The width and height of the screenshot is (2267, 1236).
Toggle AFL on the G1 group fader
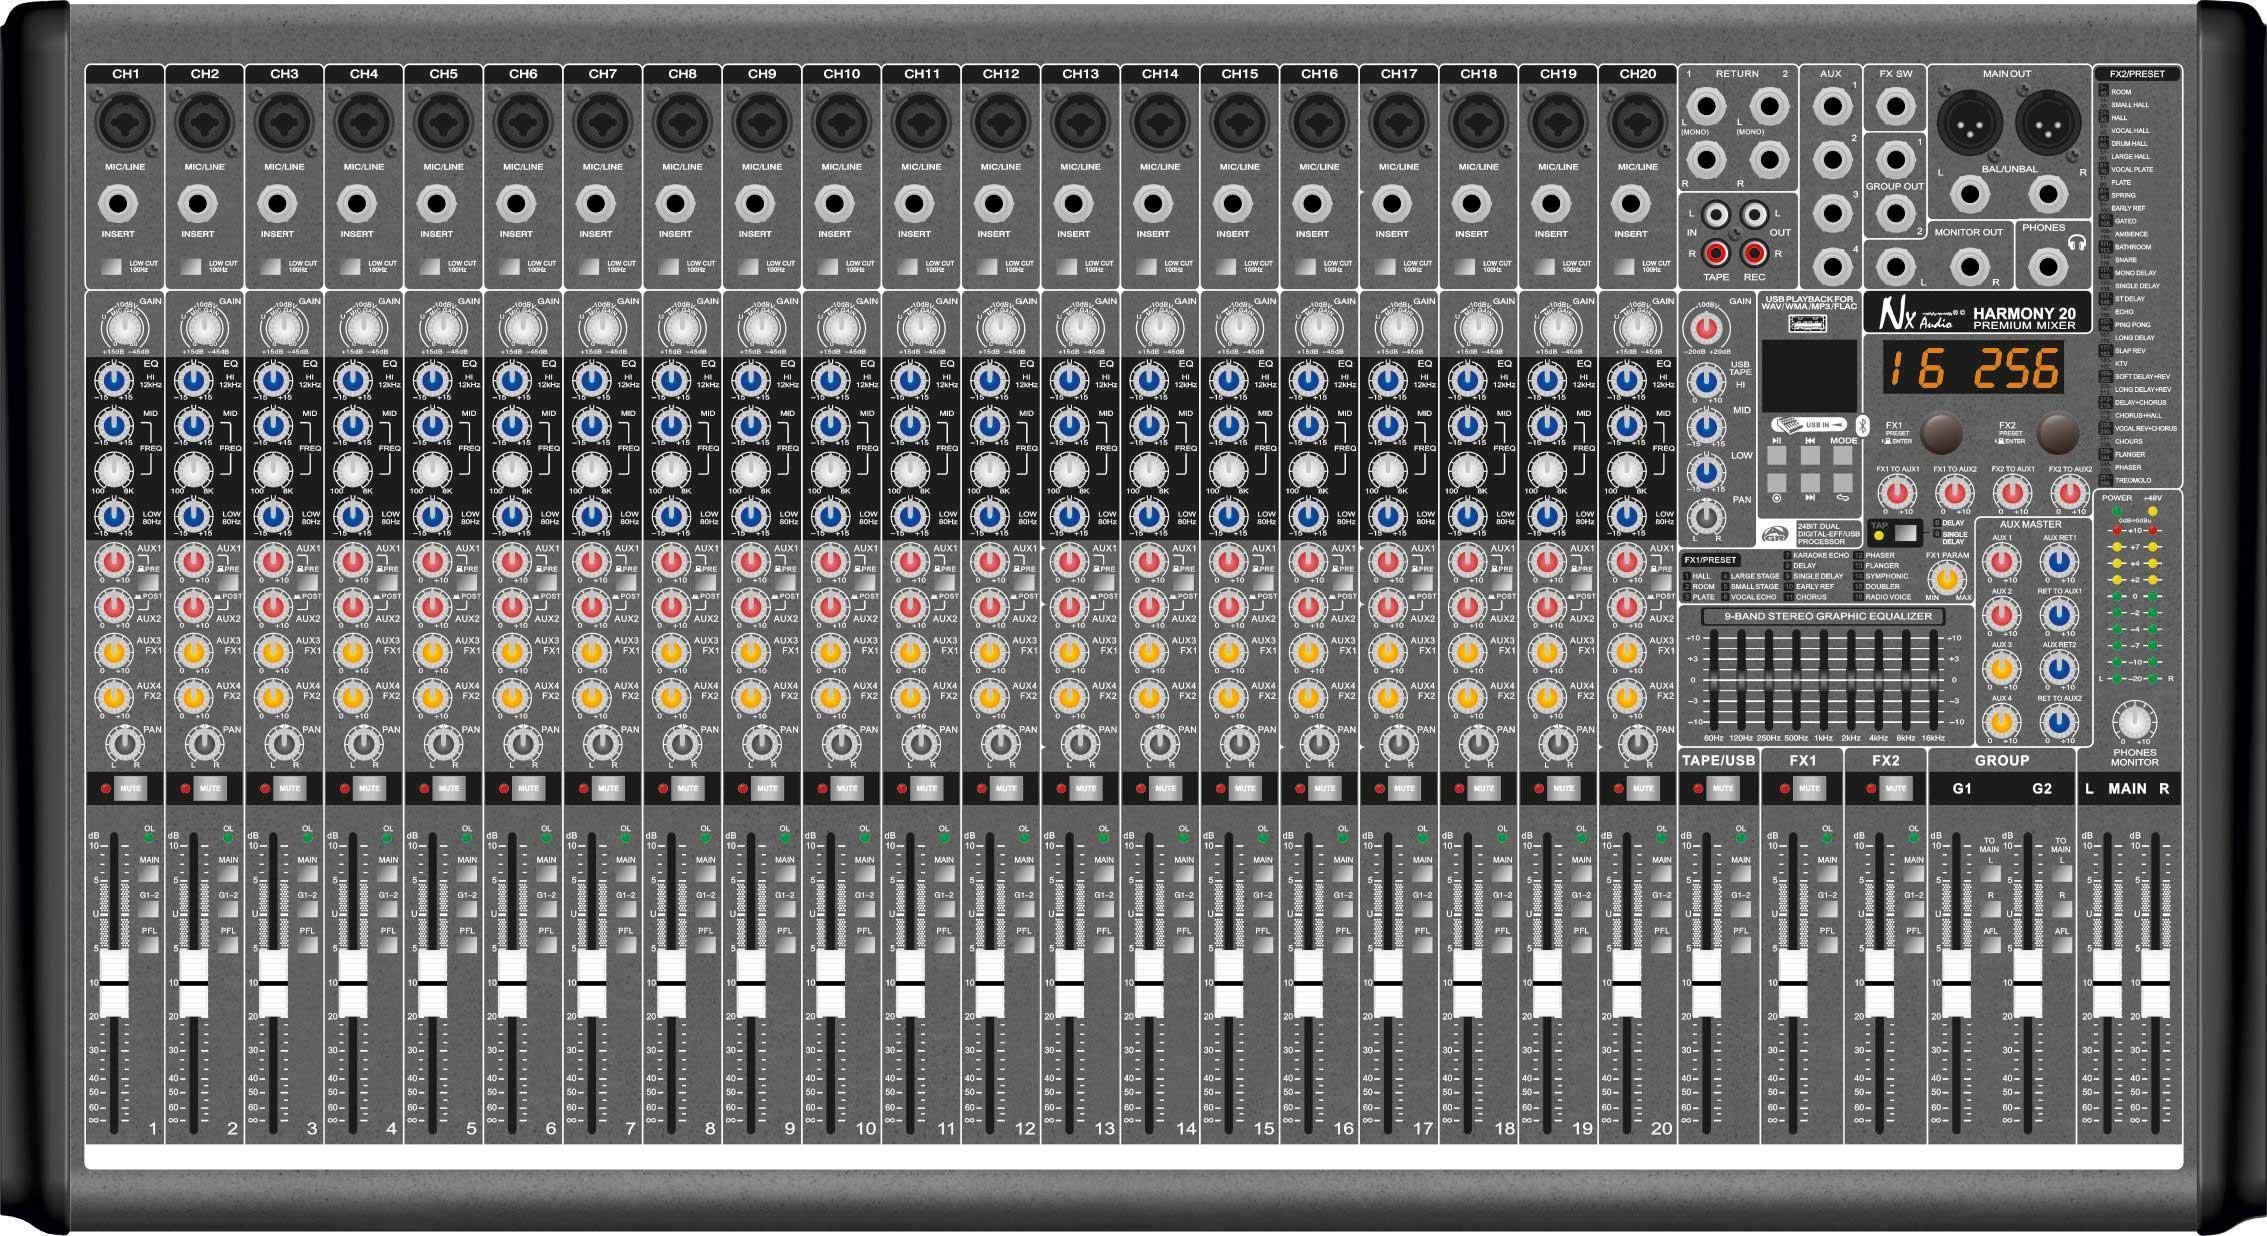pyautogui.click(x=1992, y=946)
